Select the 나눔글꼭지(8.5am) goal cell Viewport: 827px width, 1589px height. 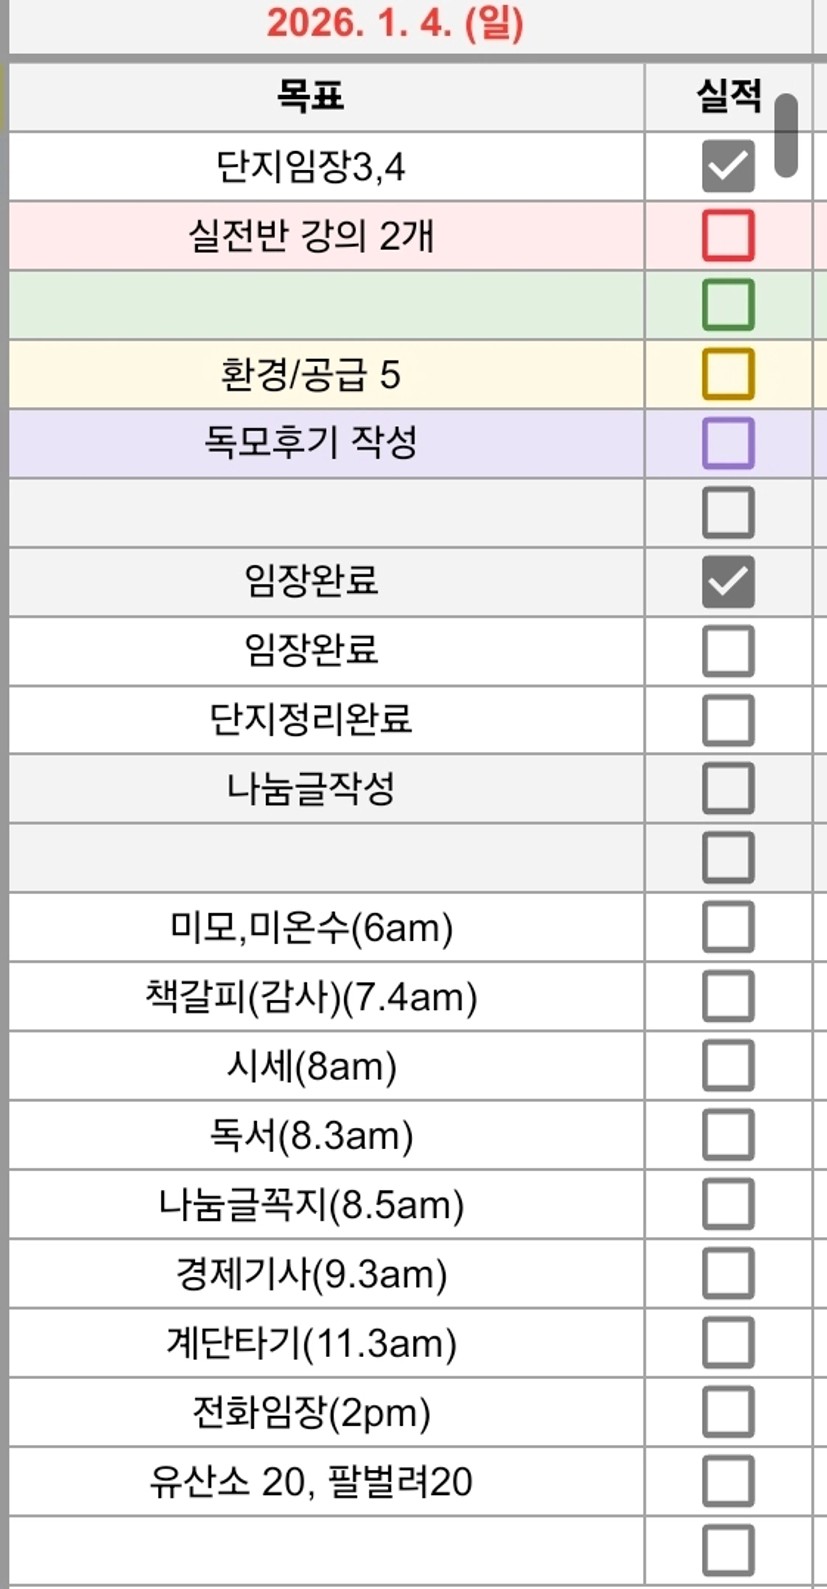[x=311, y=1205]
